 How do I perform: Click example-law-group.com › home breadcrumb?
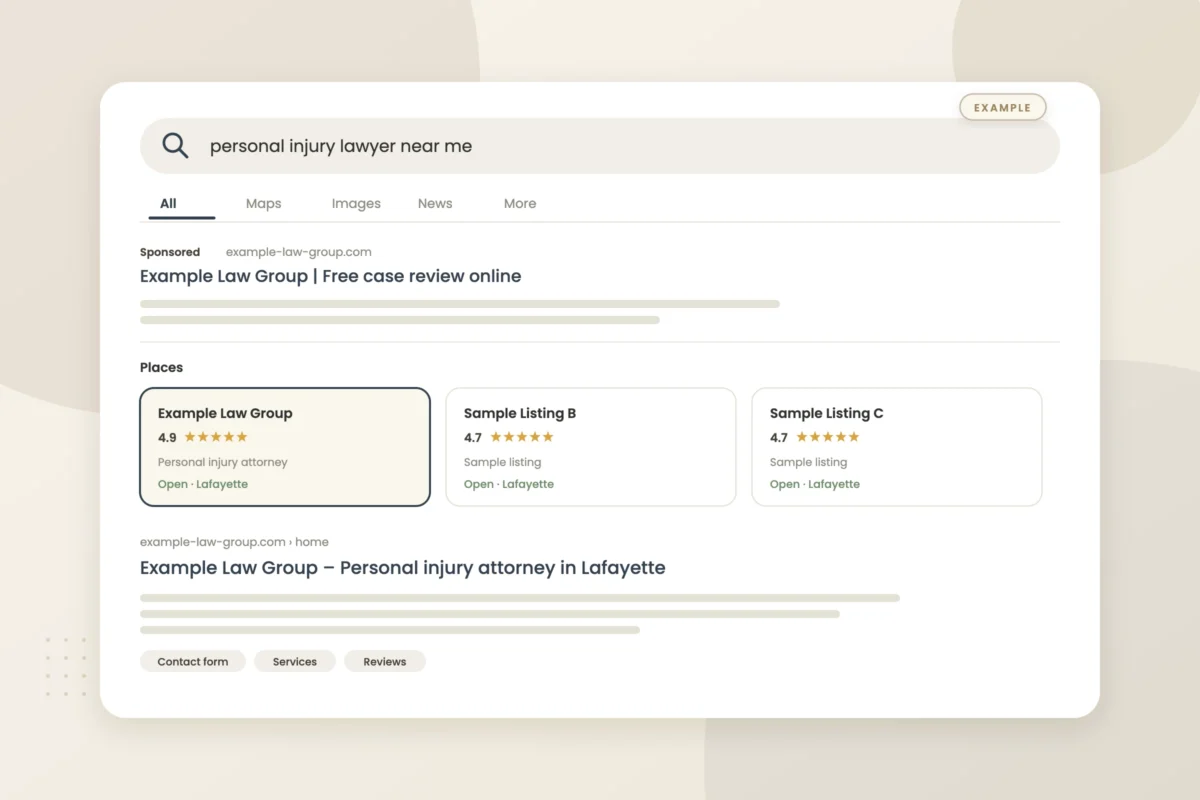tap(234, 541)
